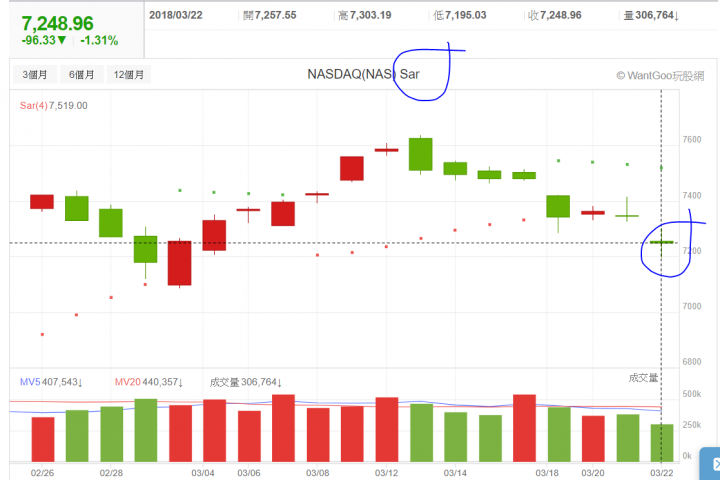Viewport: 720px width, 480px height.
Task: Click the change value -96.33
Action: point(44,40)
